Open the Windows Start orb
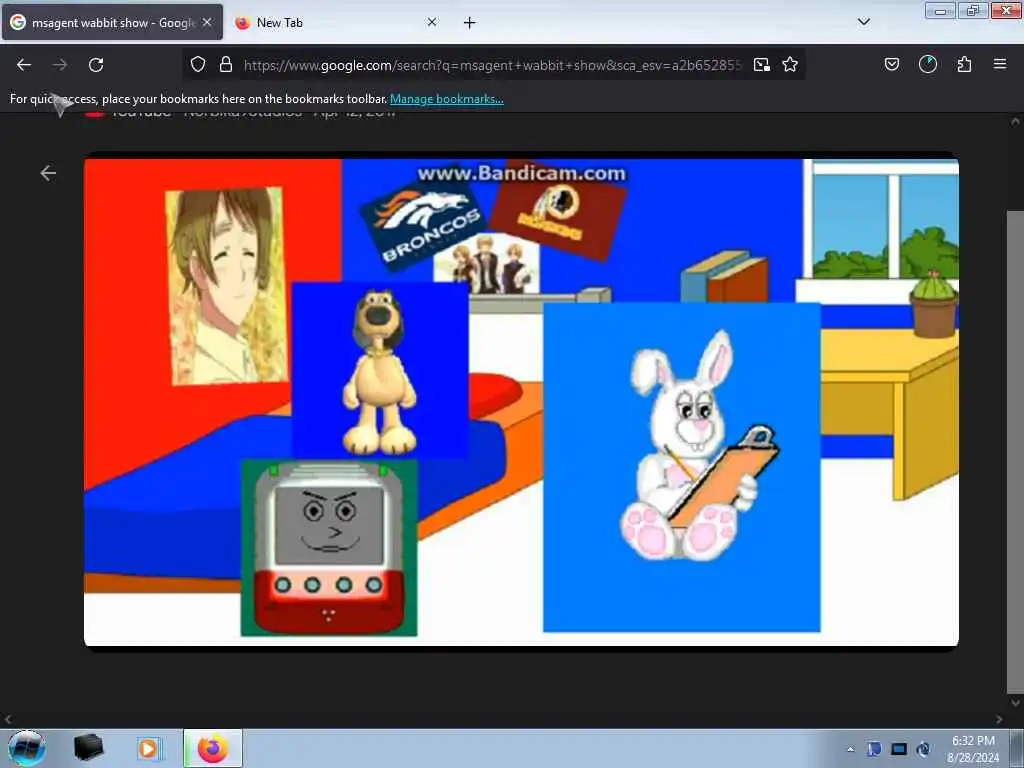The image size is (1024, 768). coord(27,748)
